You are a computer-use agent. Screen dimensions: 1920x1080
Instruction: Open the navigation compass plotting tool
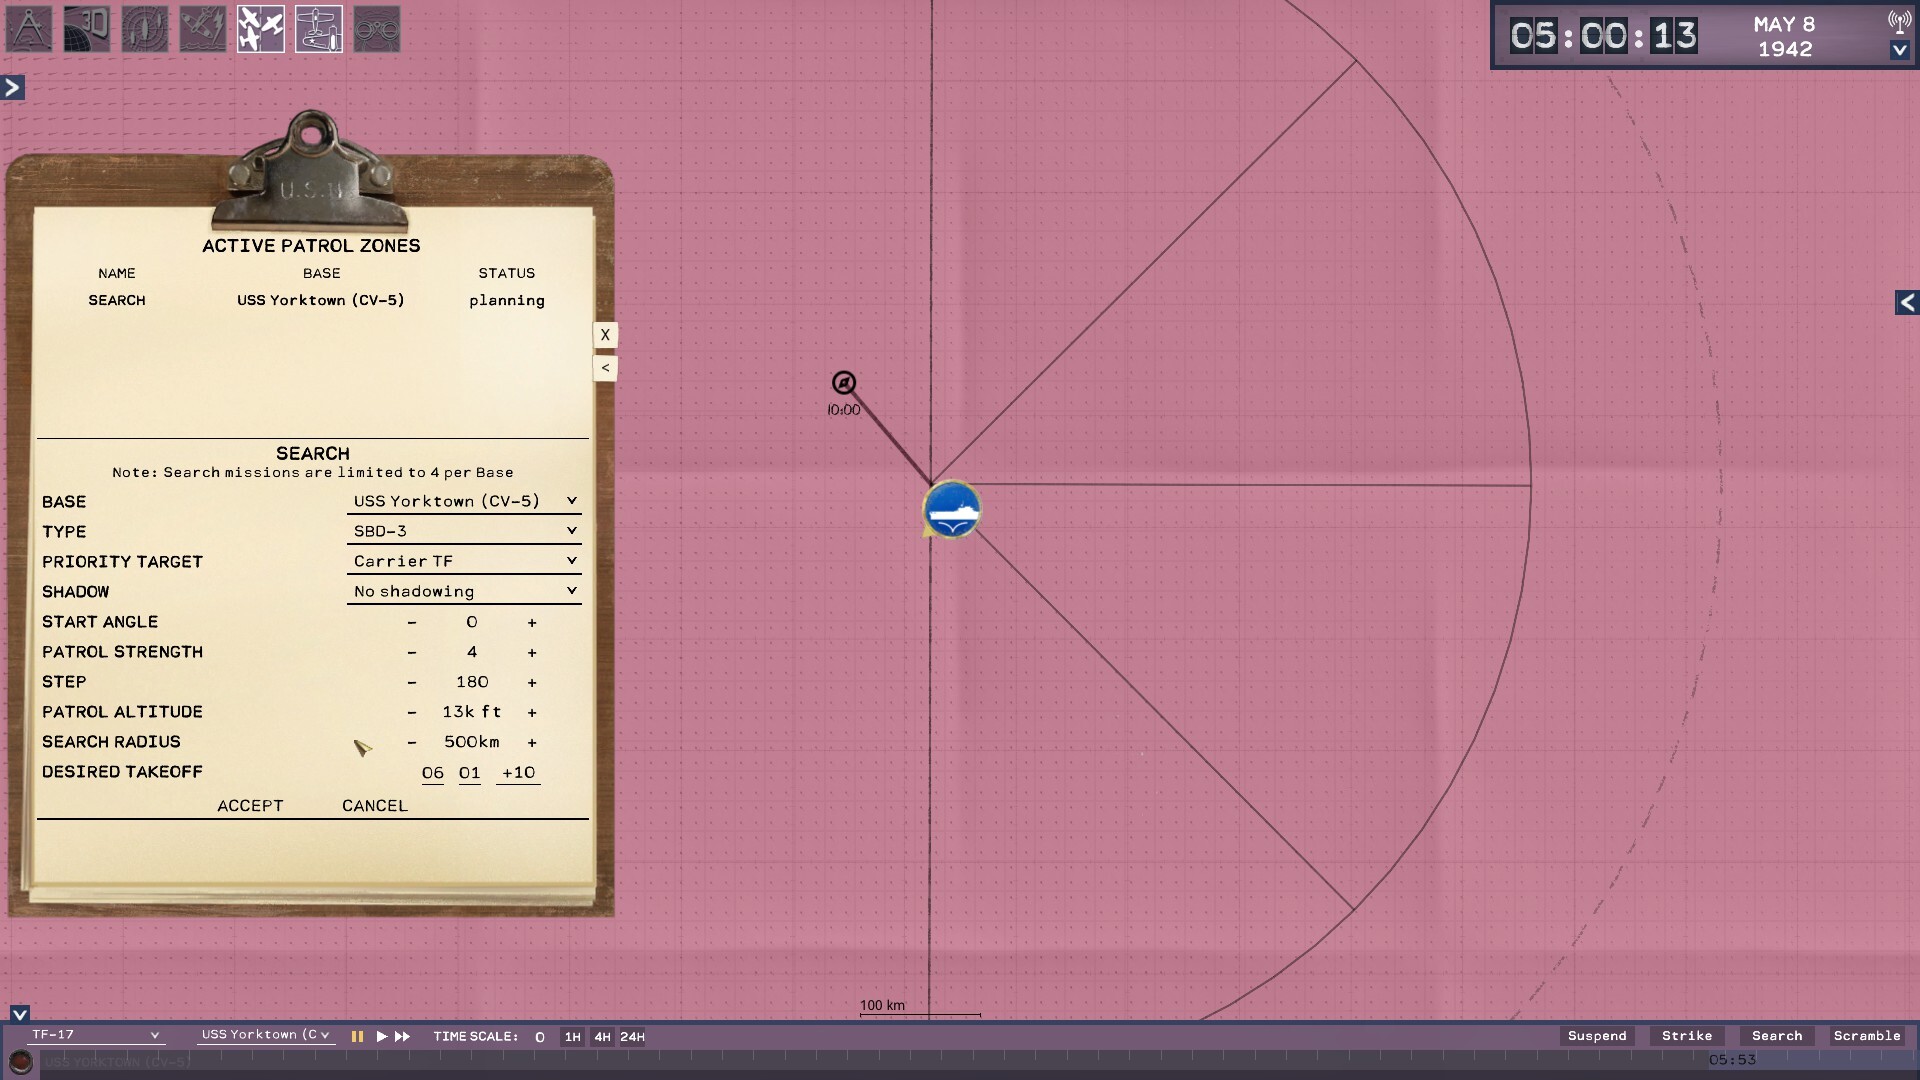point(29,29)
